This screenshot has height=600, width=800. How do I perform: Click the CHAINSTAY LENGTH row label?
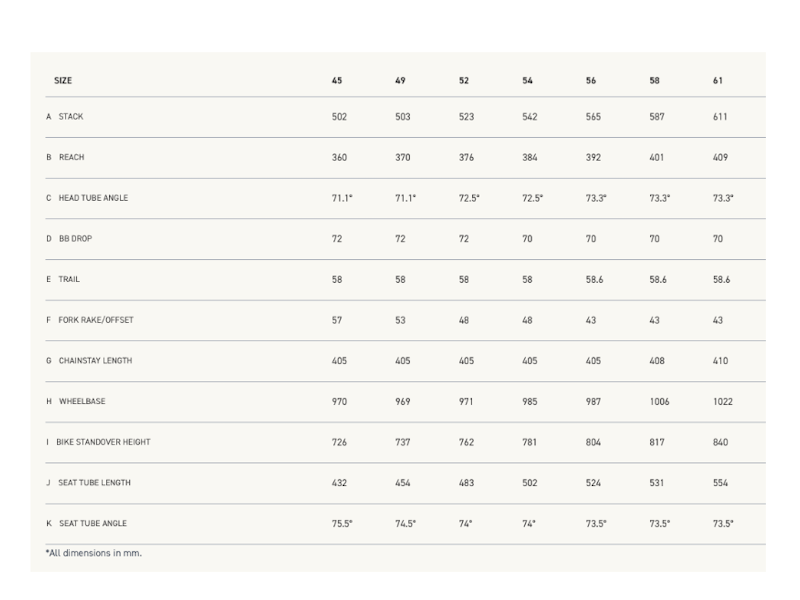coord(95,361)
